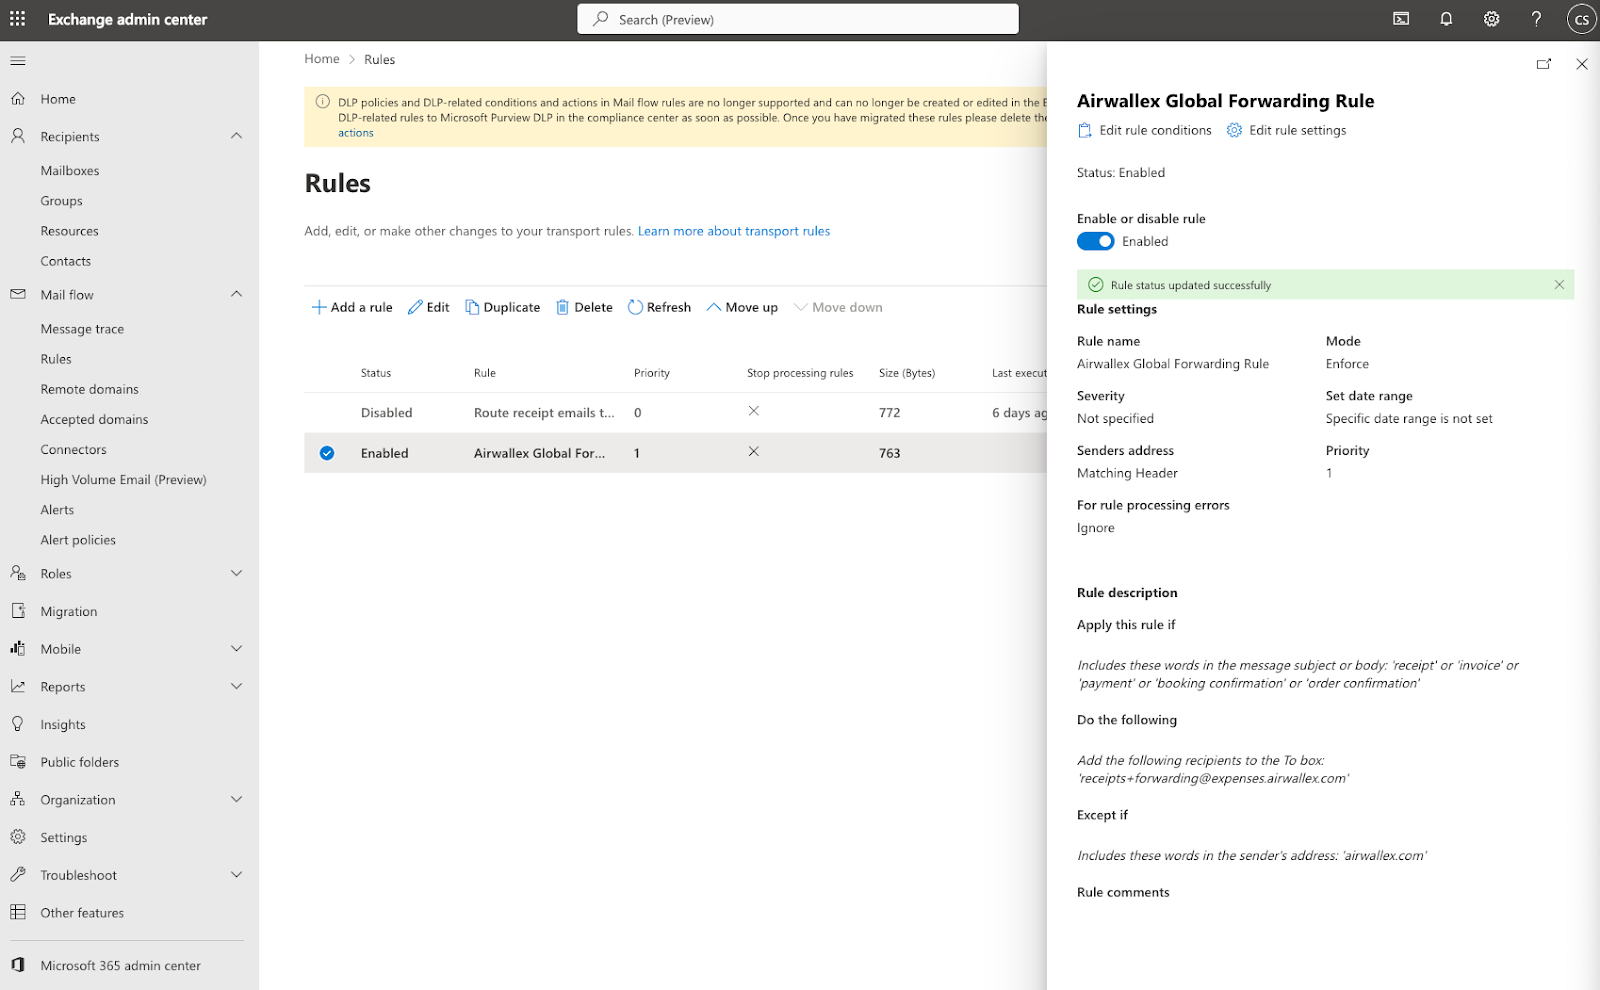This screenshot has height=990, width=1600.
Task: Go to Connectors in Mail flow
Action: point(73,450)
